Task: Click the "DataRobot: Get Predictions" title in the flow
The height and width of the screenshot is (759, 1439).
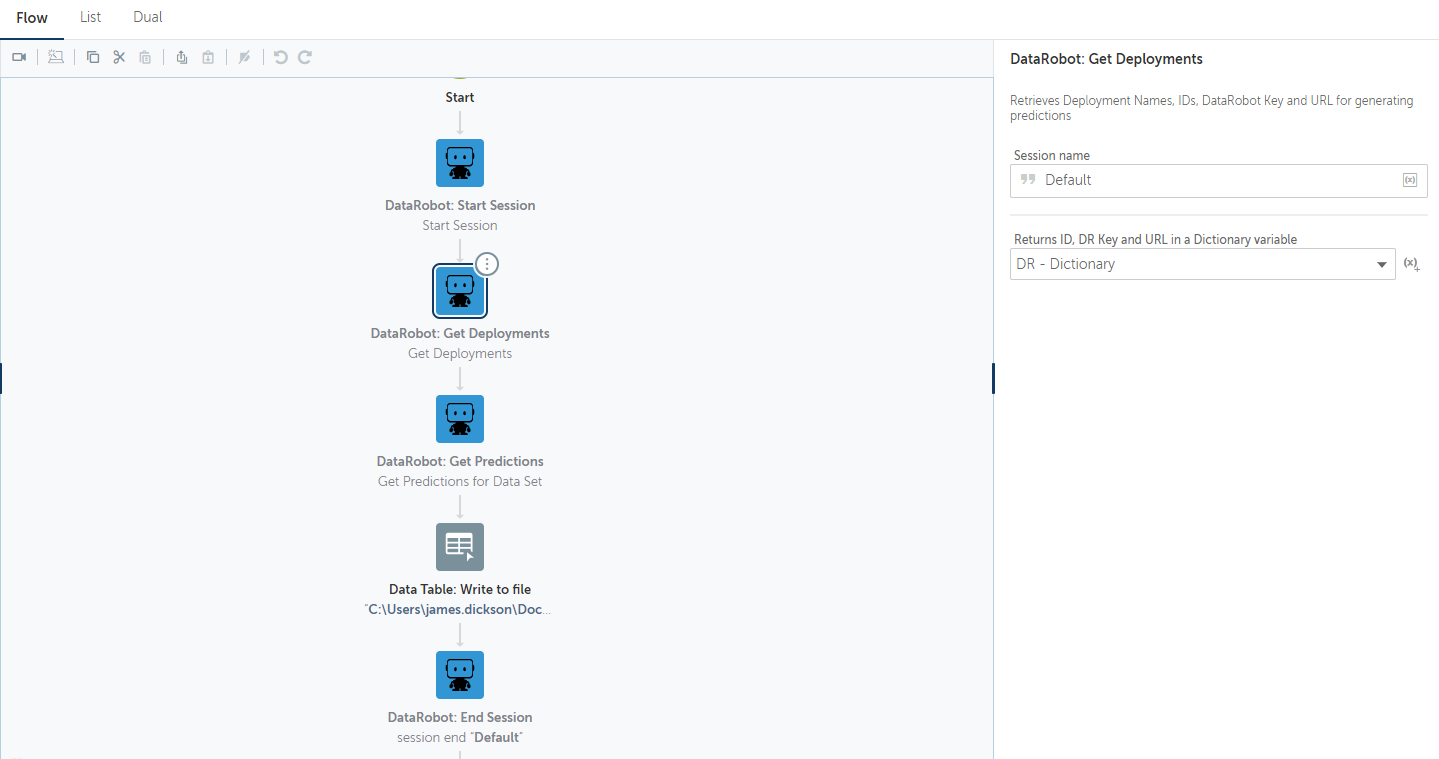Action: pos(460,462)
